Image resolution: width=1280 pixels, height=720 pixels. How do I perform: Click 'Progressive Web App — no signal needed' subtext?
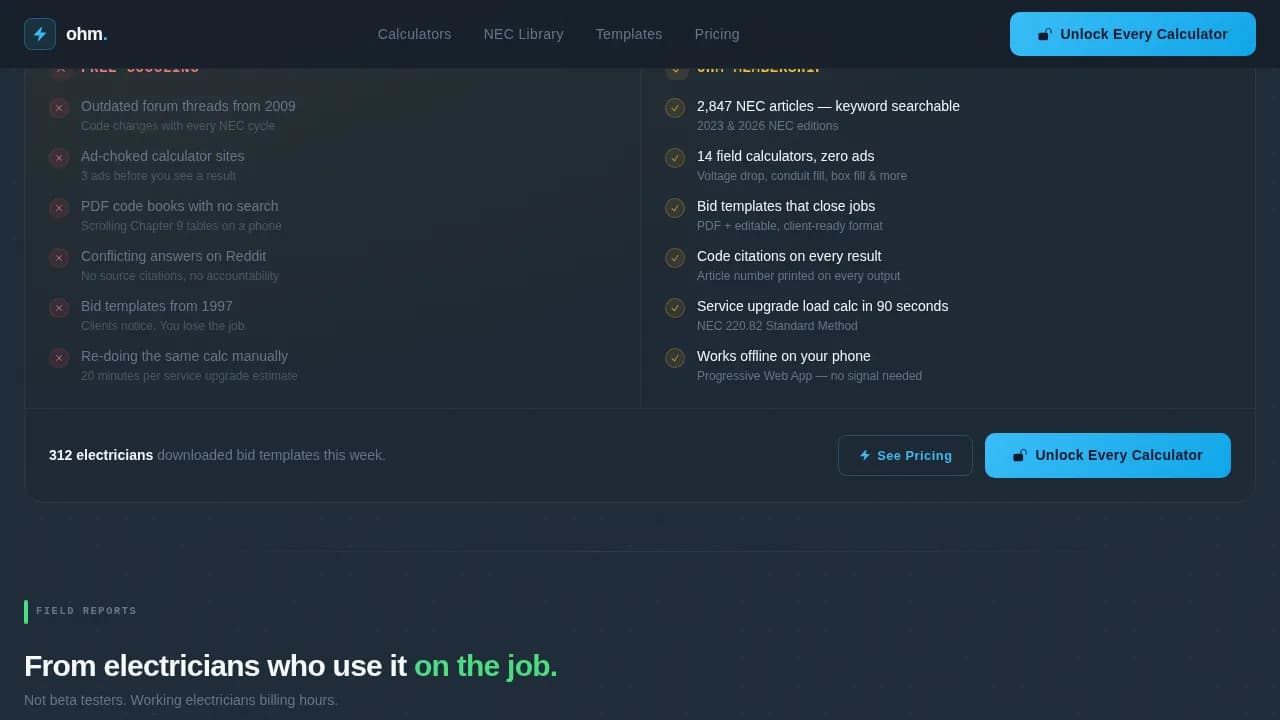[x=809, y=376]
